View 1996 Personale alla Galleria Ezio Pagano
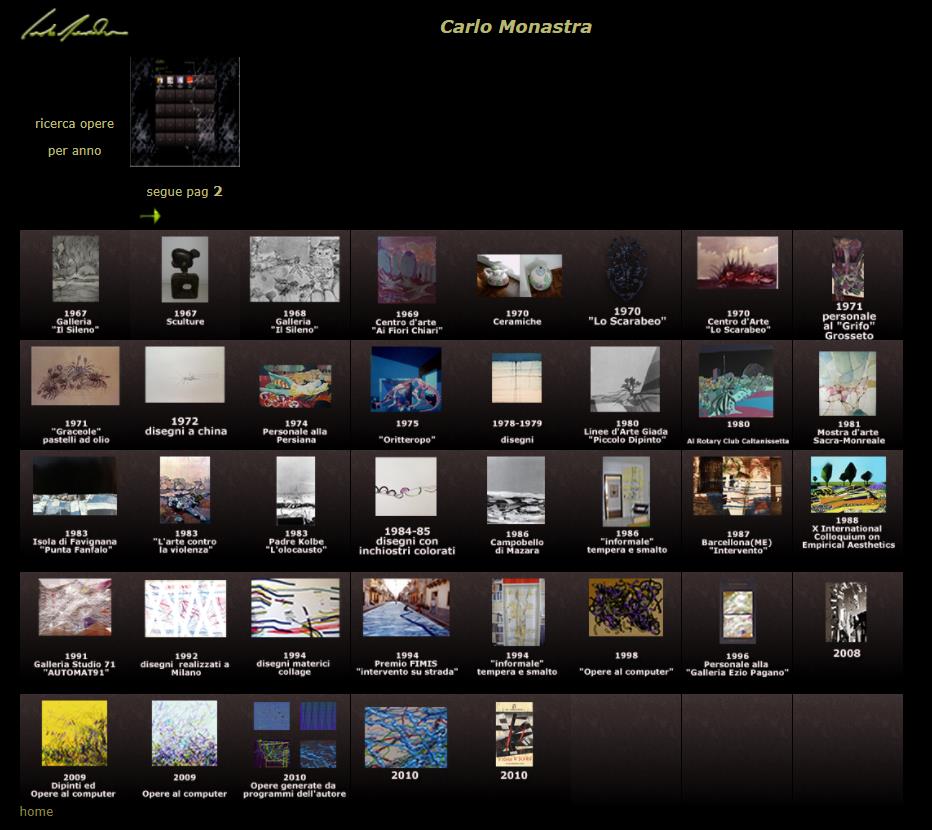Viewport: 932px width, 830px height. click(x=737, y=613)
